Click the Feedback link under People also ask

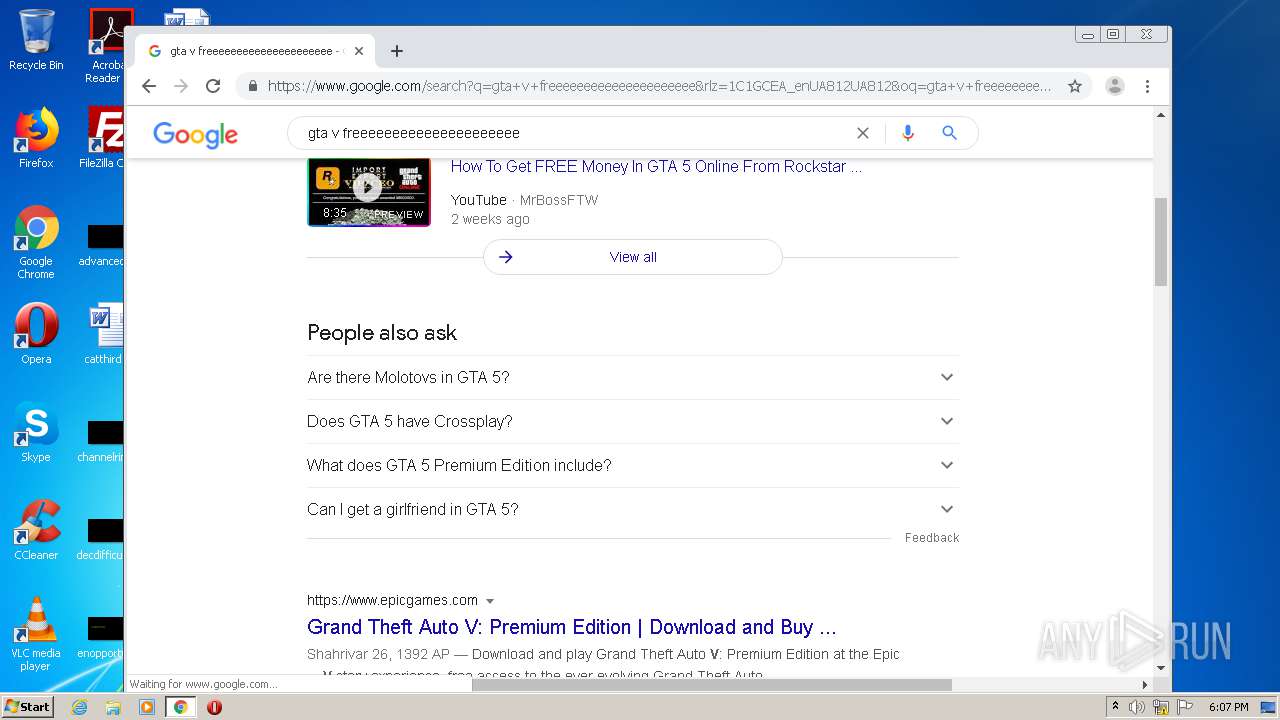932,538
